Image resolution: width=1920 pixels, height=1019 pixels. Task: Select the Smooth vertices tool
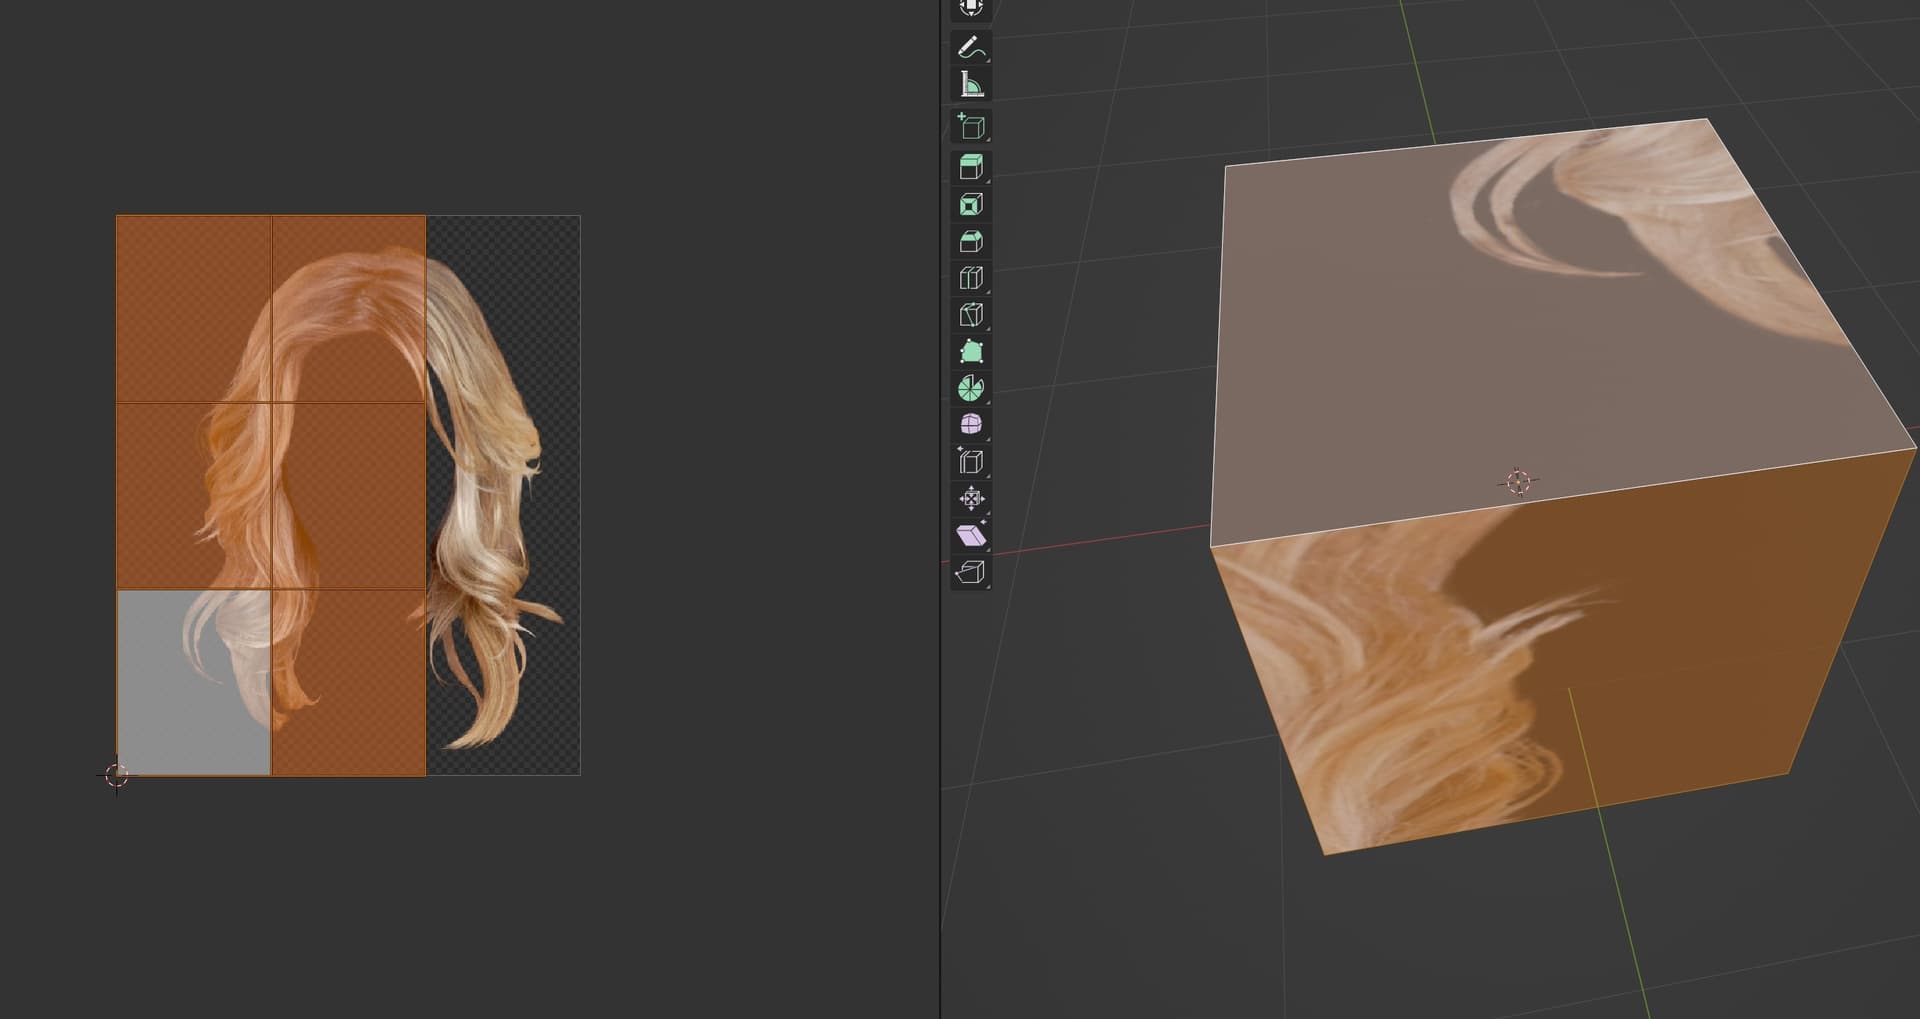tap(970, 425)
